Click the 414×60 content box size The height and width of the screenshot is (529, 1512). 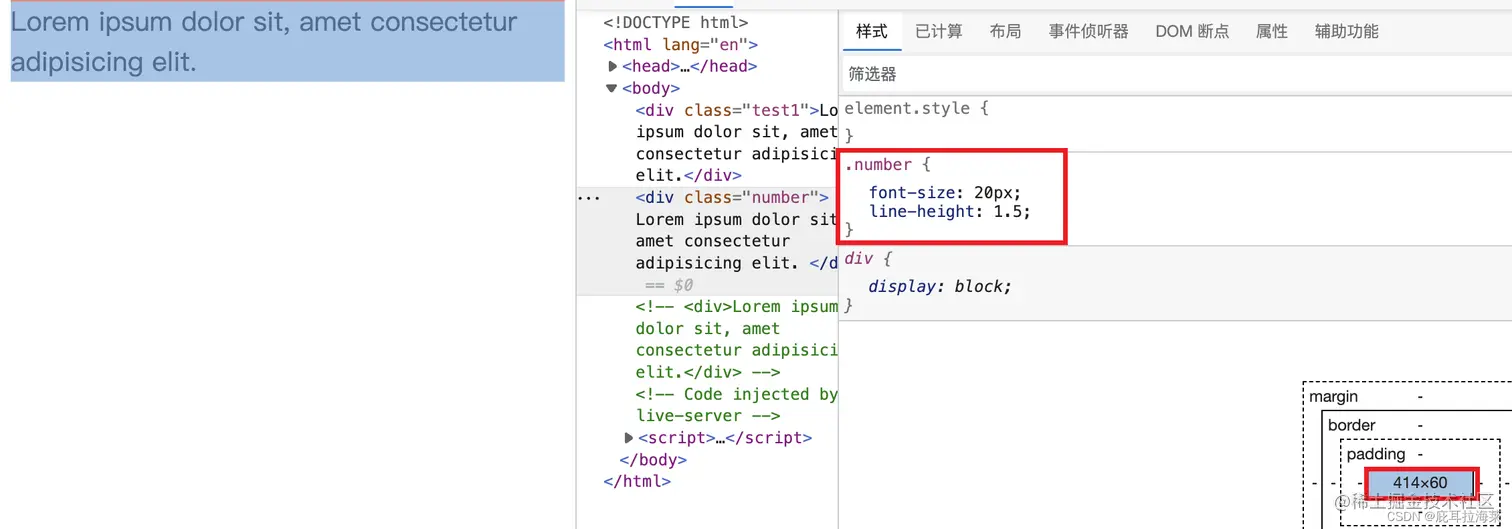click(1420, 483)
